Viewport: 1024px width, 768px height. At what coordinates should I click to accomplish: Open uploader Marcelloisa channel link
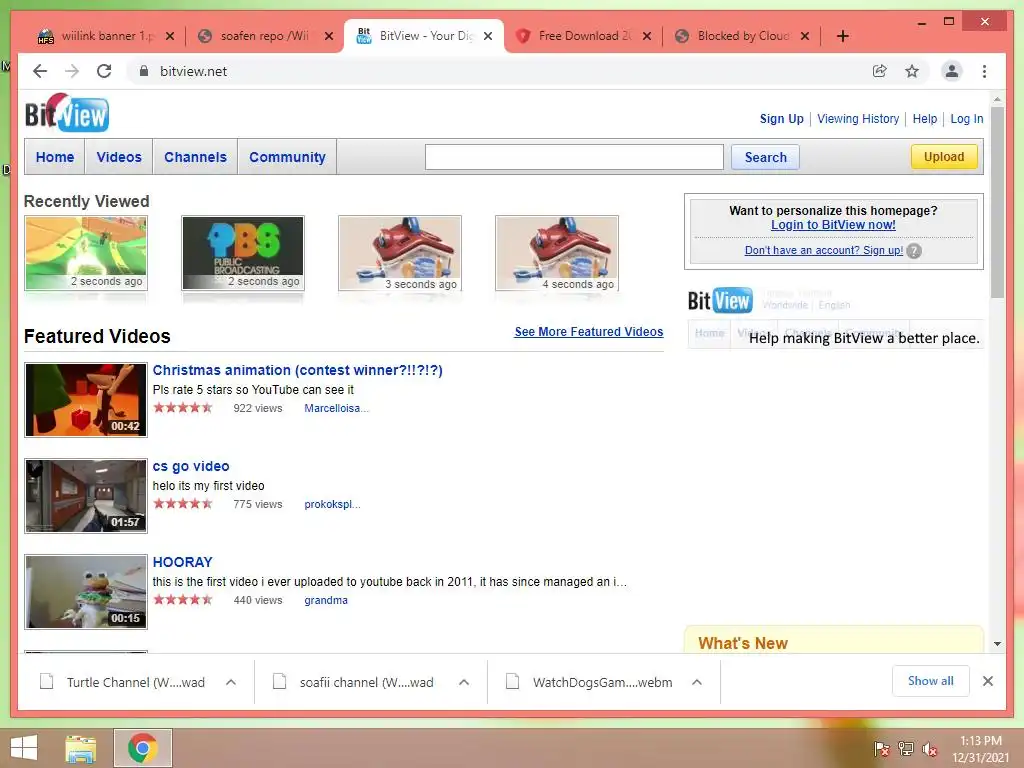[x=336, y=408]
